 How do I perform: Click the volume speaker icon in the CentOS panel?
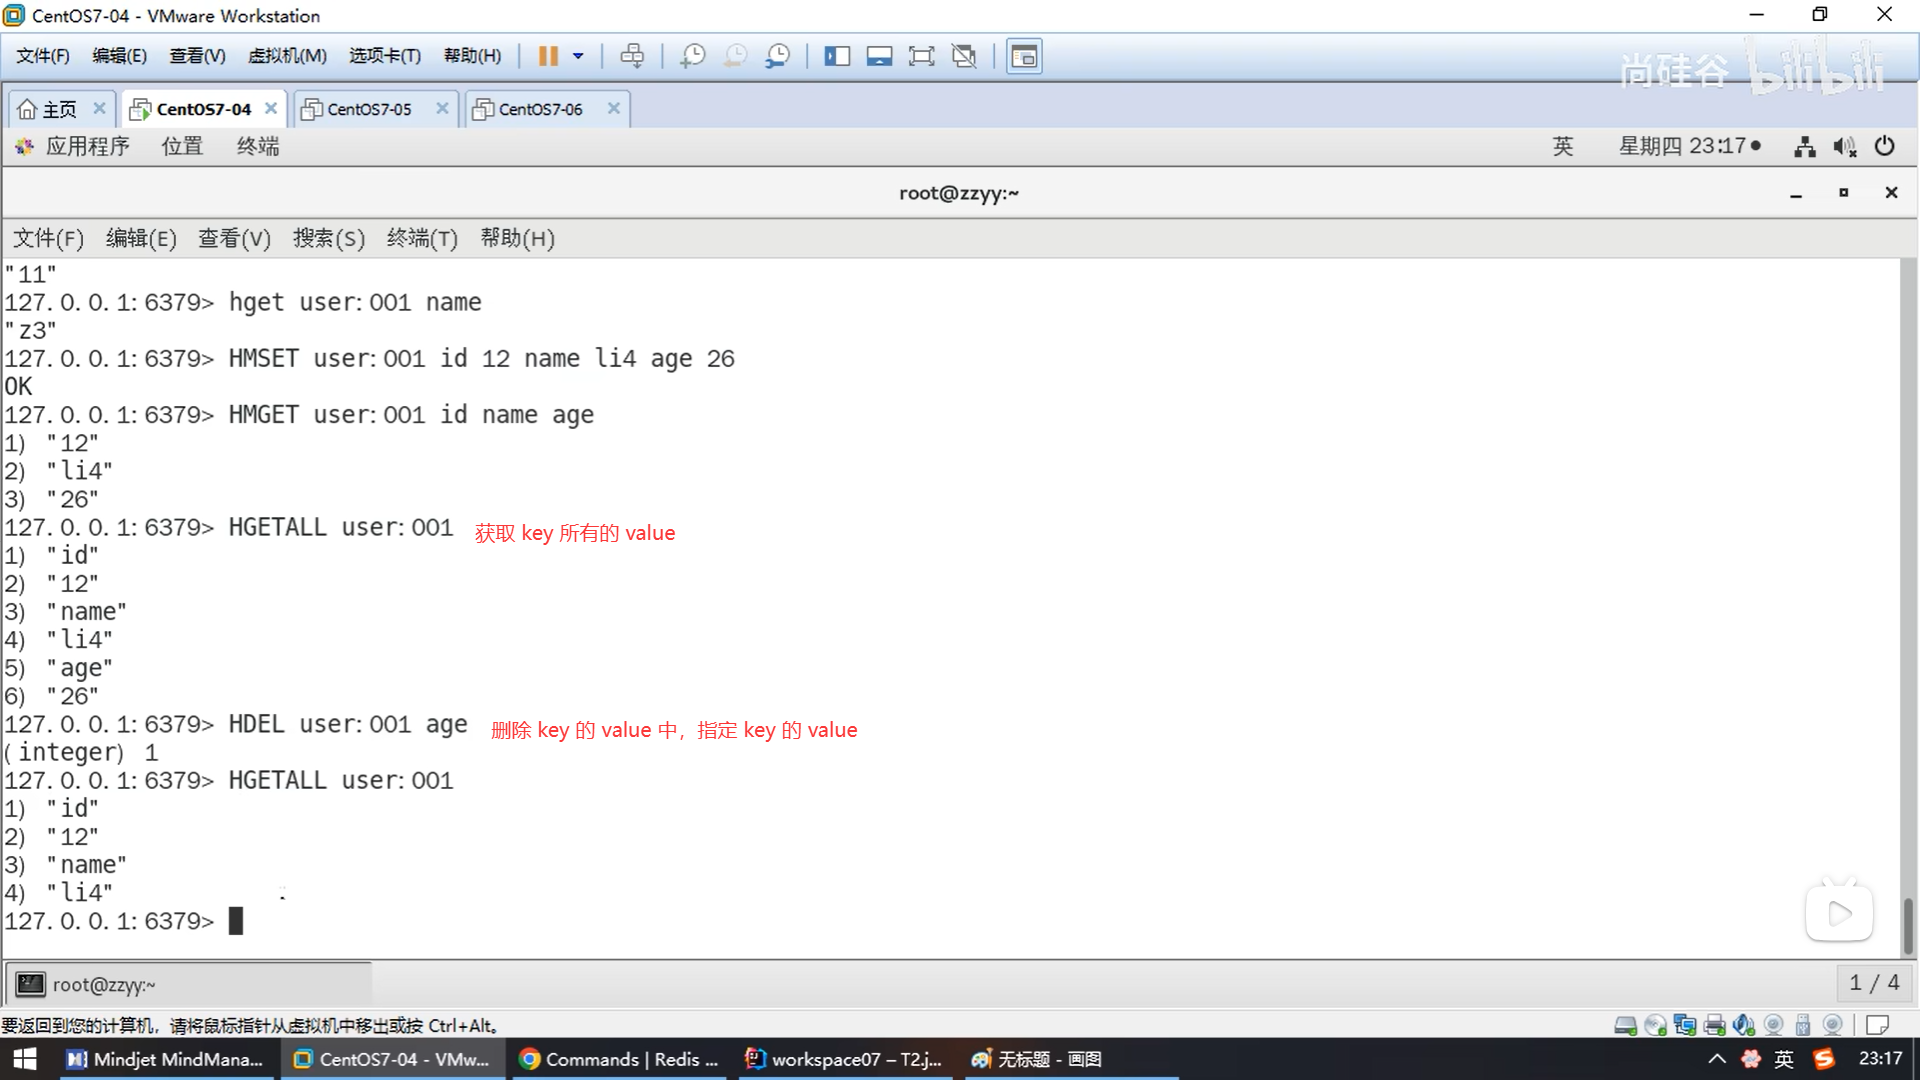(x=1844, y=147)
